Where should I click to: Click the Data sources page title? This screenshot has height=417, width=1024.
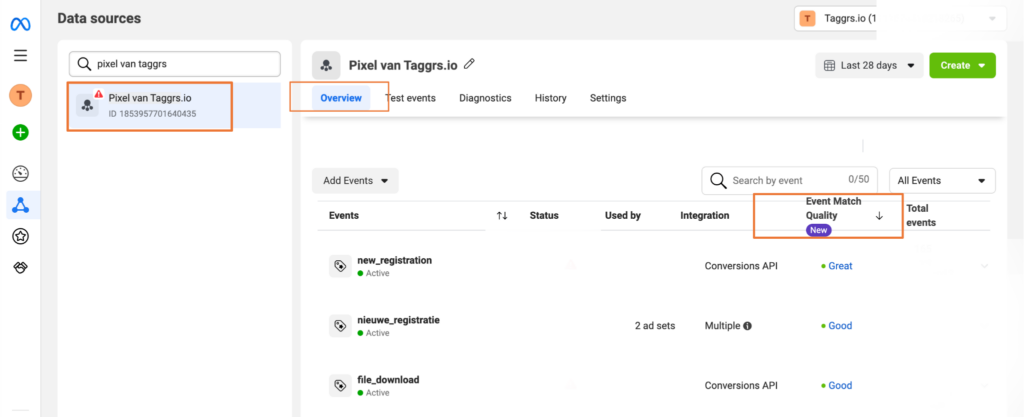pyautogui.click(x=99, y=18)
